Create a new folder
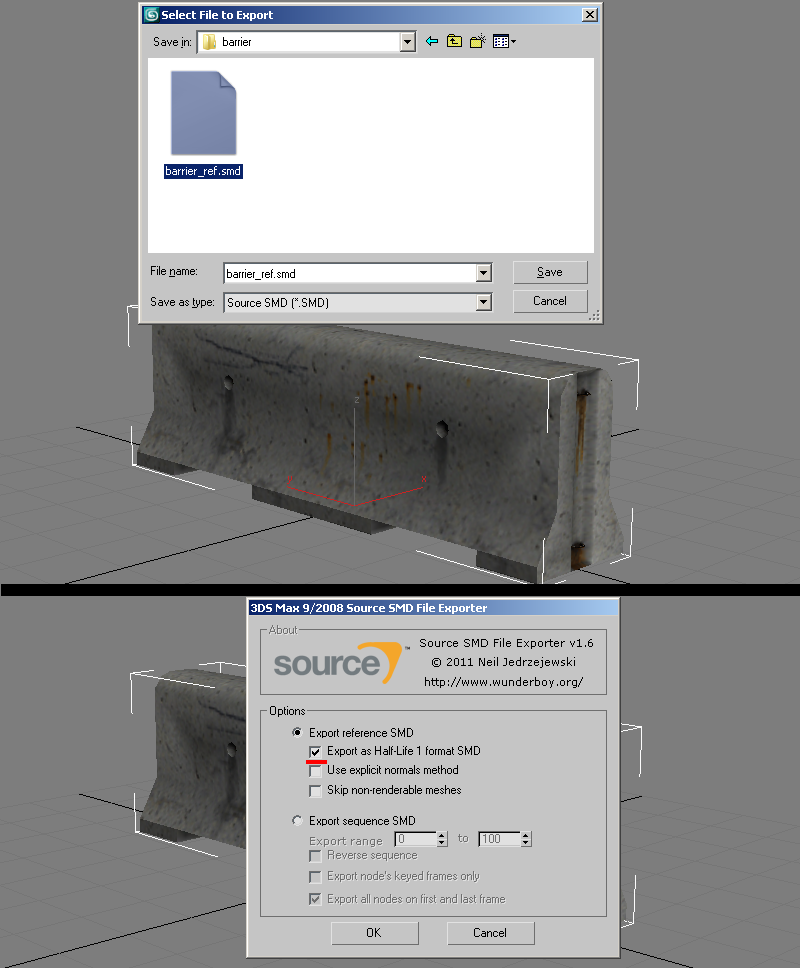Screen dimensions: 800x968 pyautogui.click(x=478, y=41)
